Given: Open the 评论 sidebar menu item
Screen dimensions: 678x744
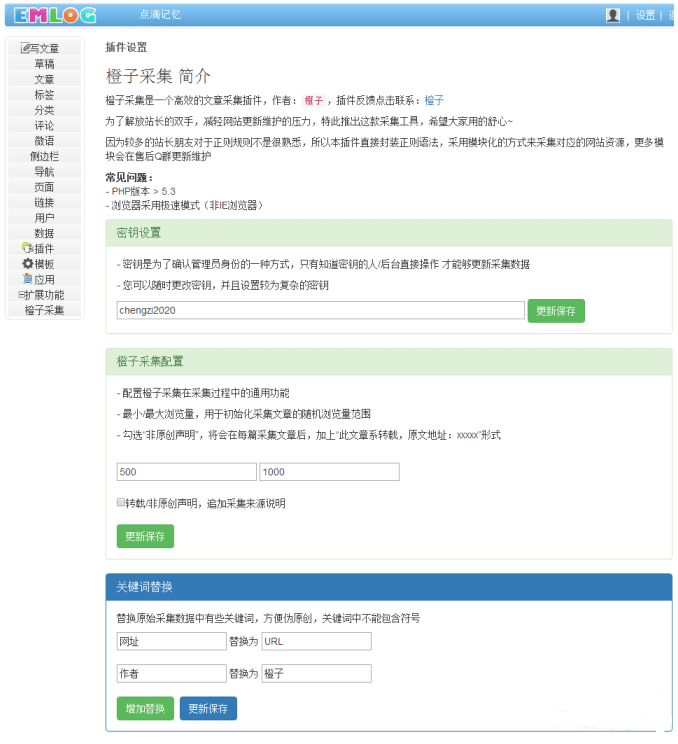Looking at the screenshot, I should click(x=44, y=126).
